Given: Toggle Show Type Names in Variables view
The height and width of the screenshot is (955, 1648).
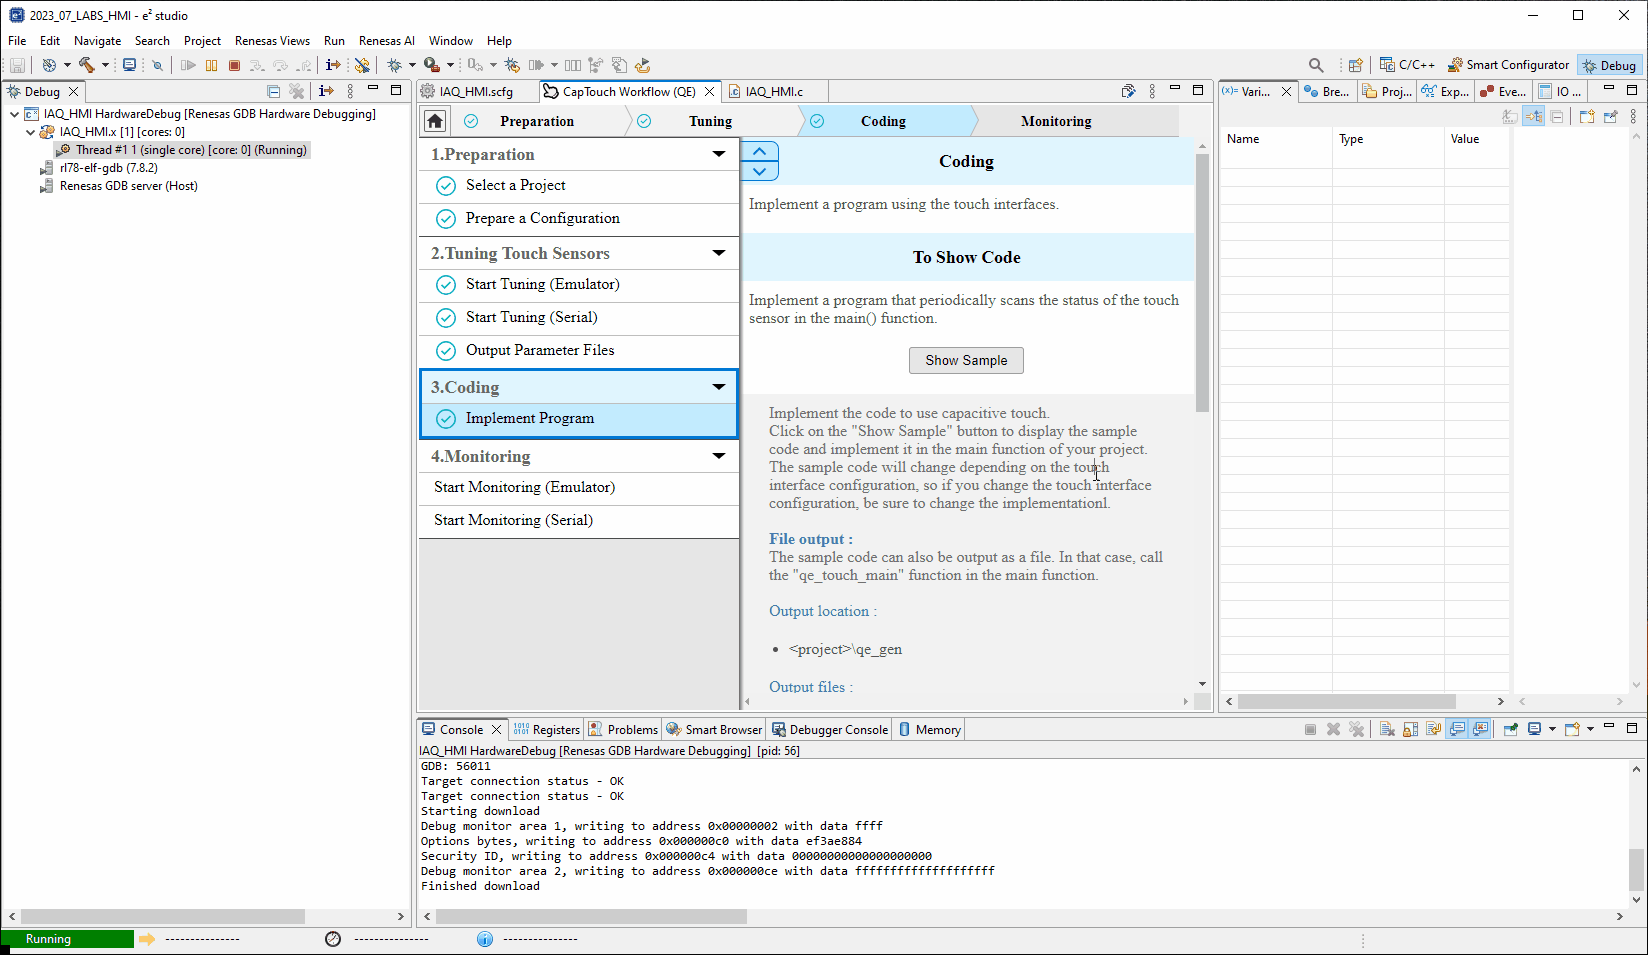Looking at the screenshot, I should click(x=1510, y=117).
